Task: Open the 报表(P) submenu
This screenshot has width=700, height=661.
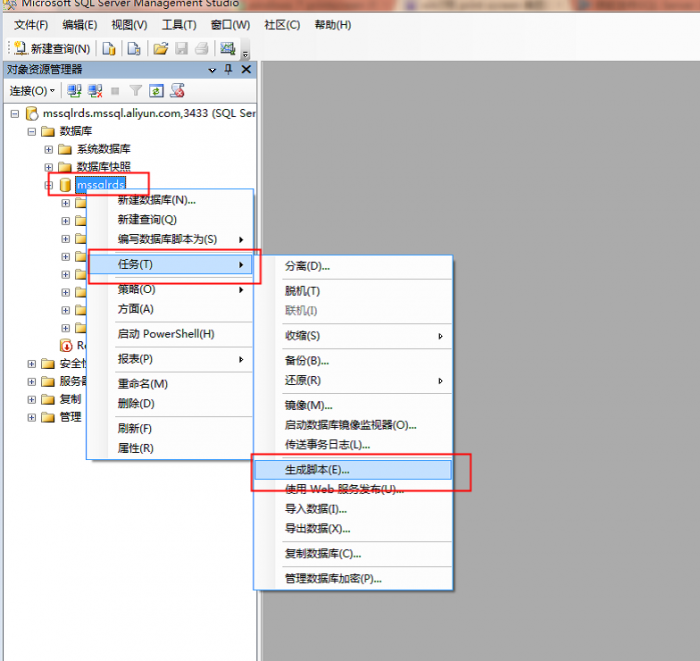Action: pyautogui.click(x=170, y=359)
